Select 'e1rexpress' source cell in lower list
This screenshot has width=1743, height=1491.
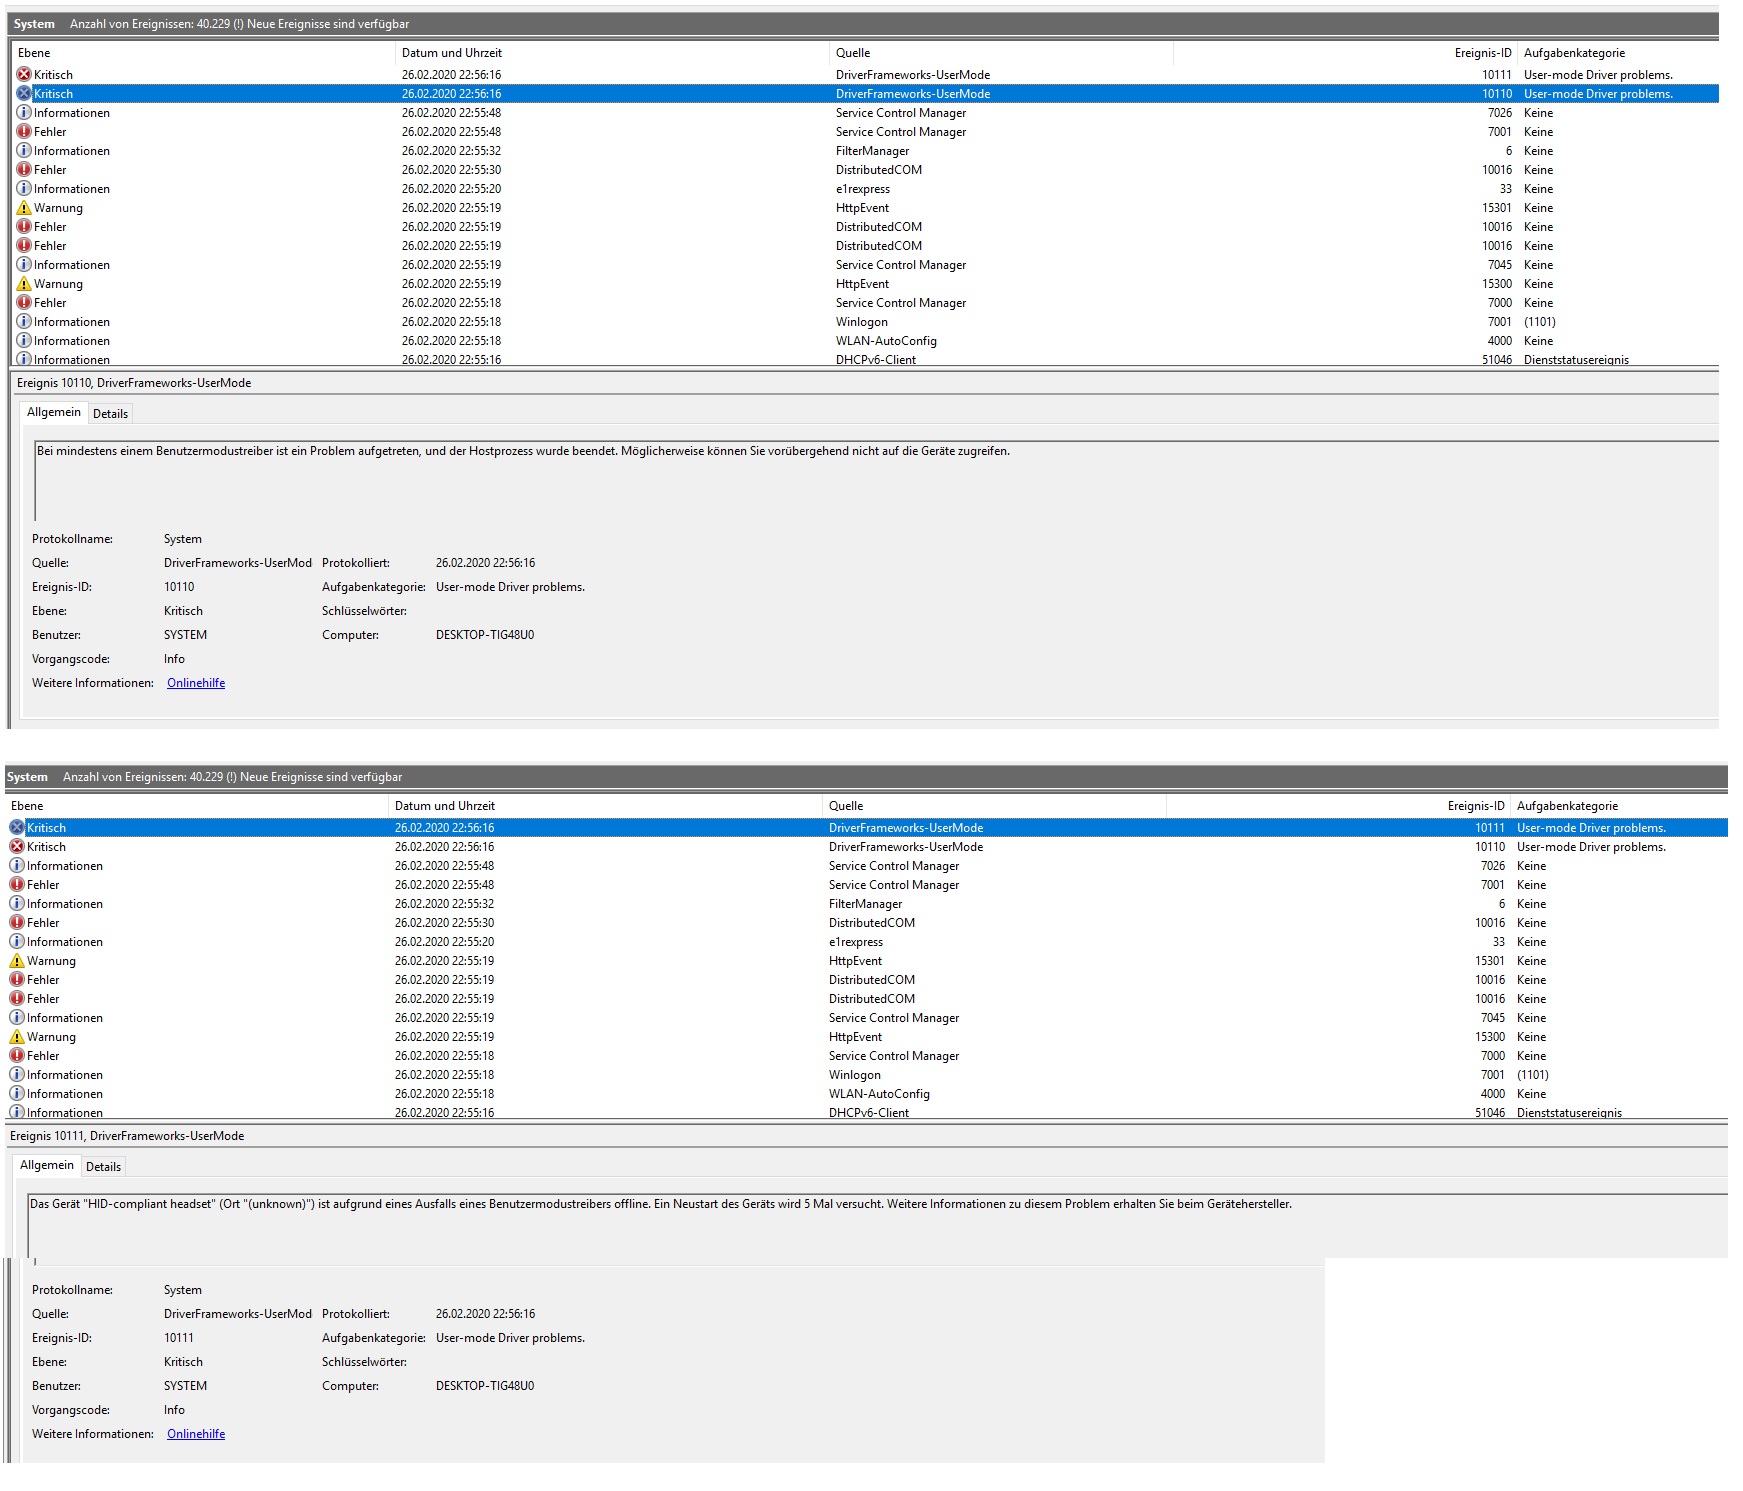[x=856, y=942]
